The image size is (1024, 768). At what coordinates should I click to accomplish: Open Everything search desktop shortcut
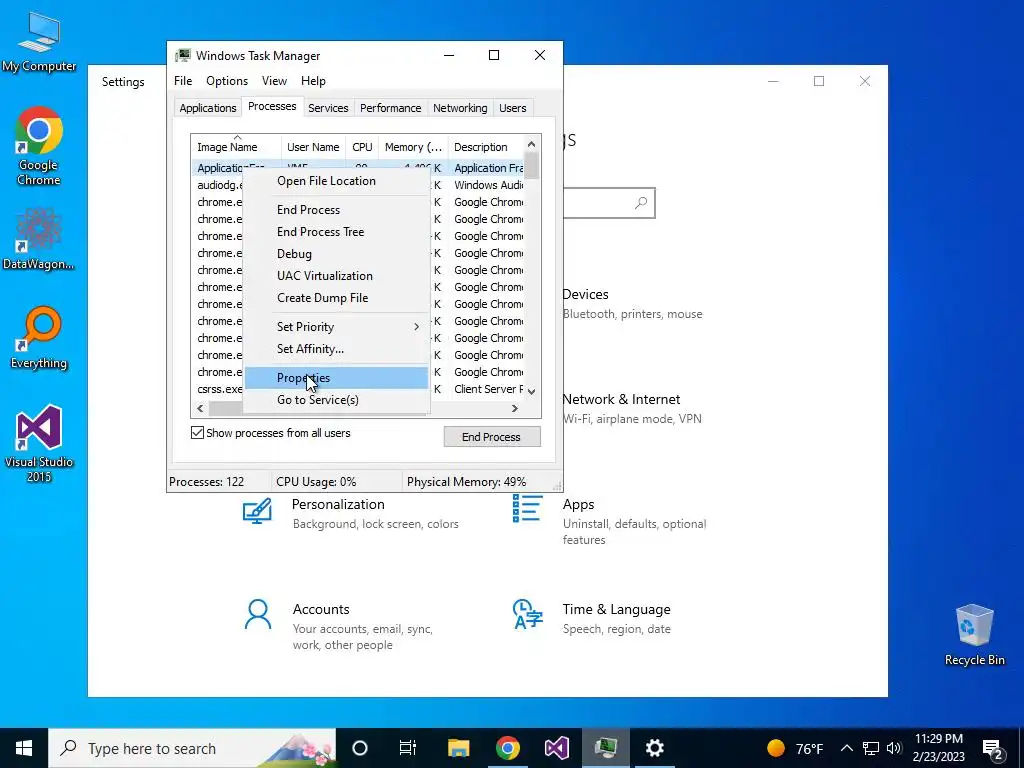[39, 338]
